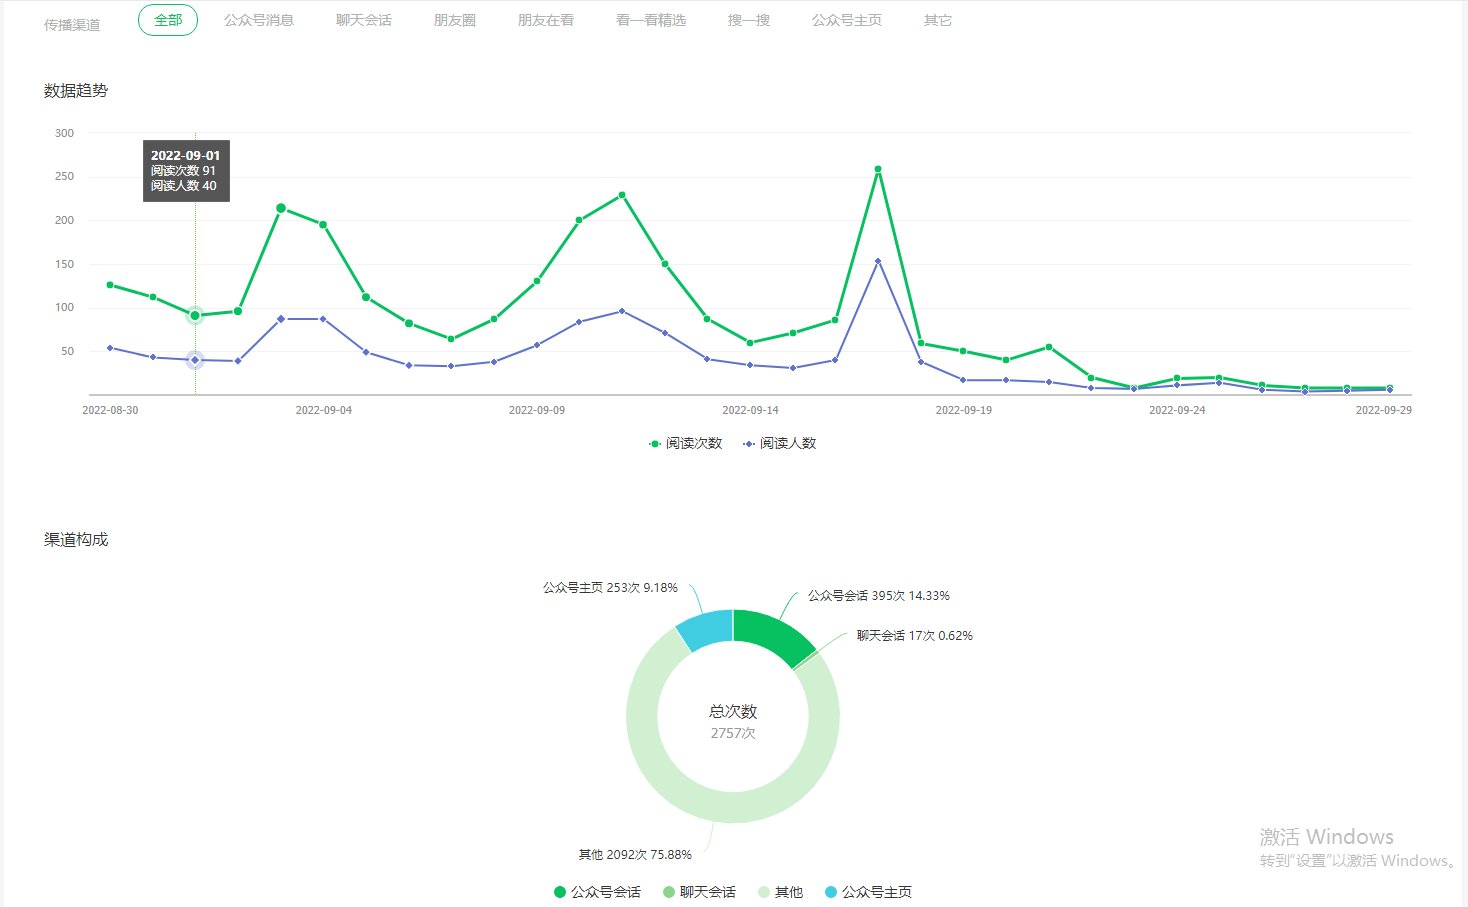Image resolution: width=1468 pixels, height=907 pixels.
Task: Click the highlighted 2022-09-01 purple data point
Action: click(x=195, y=359)
